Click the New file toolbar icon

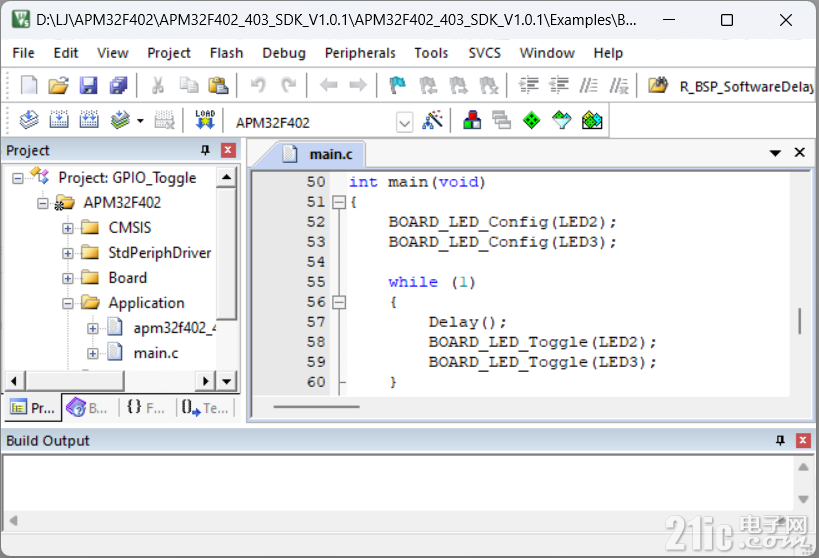tap(29, 85)
